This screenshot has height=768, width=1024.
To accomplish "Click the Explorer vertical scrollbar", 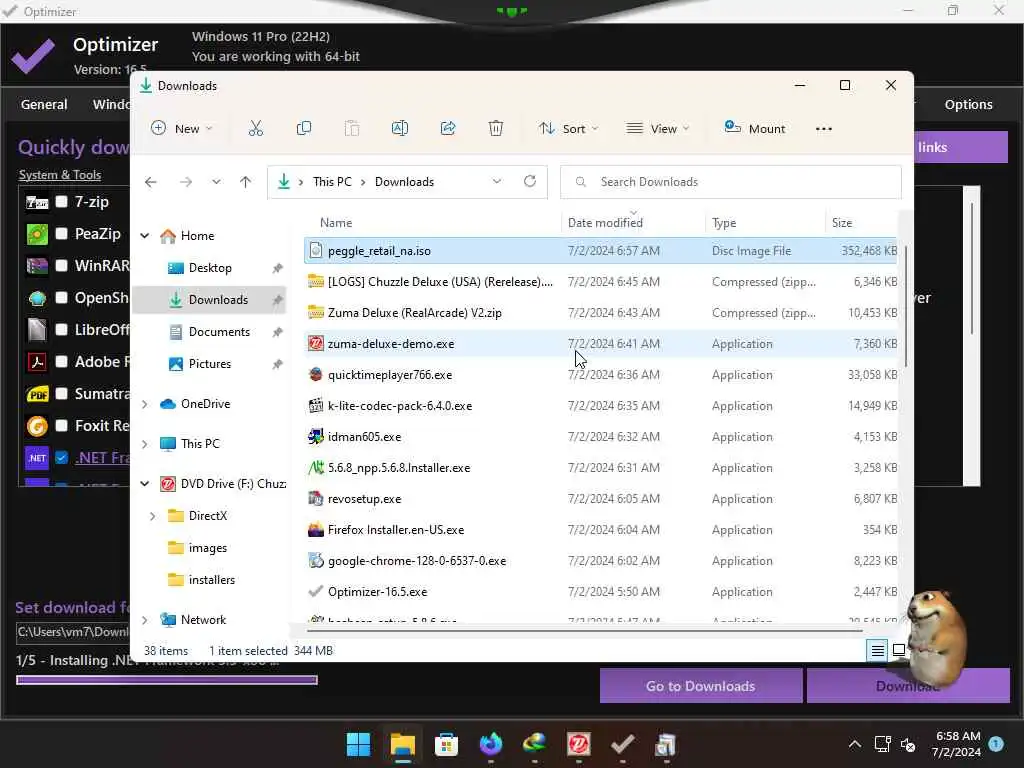I will (906, 304).
